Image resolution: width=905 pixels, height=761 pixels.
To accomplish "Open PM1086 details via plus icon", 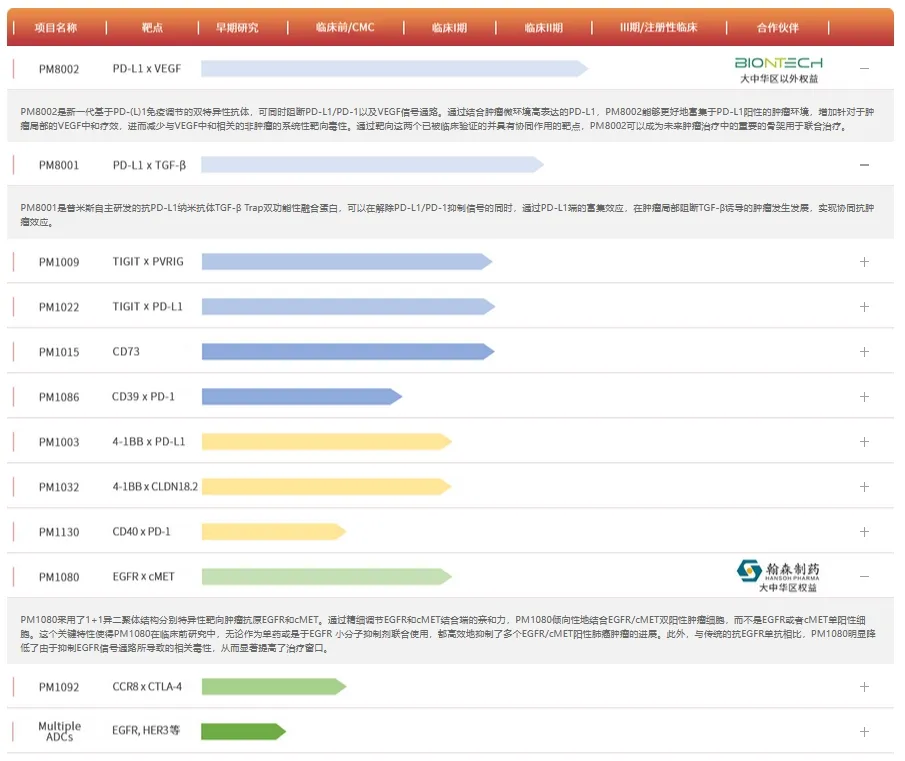I will (x=864, y=397).
